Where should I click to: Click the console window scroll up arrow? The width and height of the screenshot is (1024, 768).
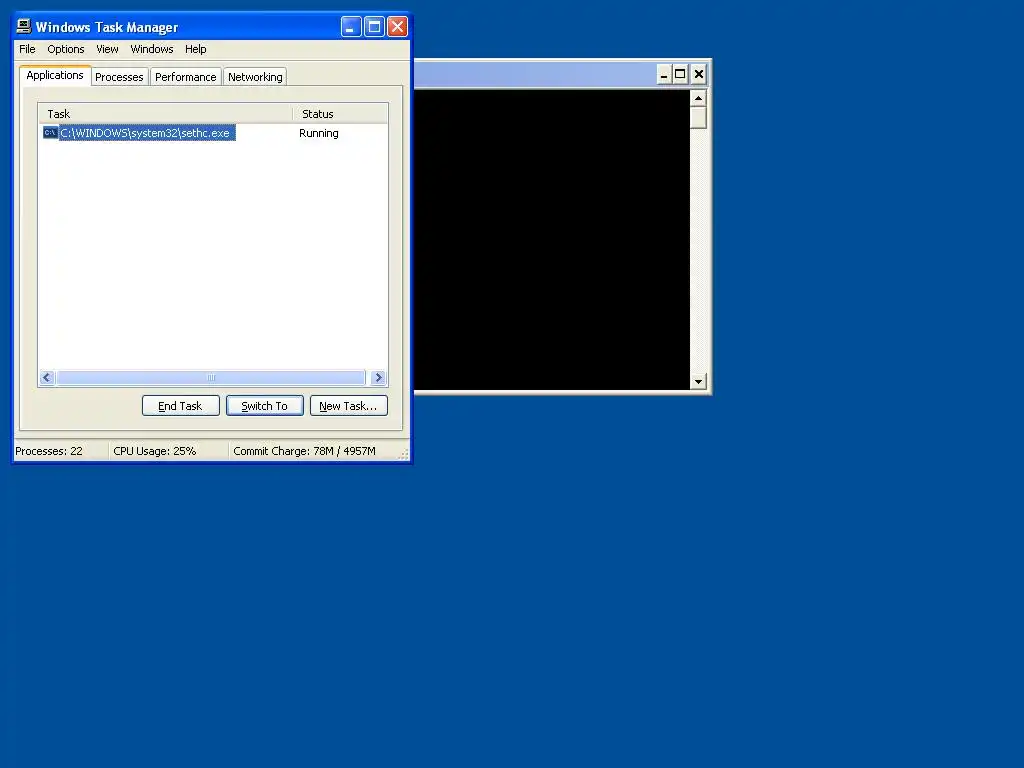pos(698,99)
